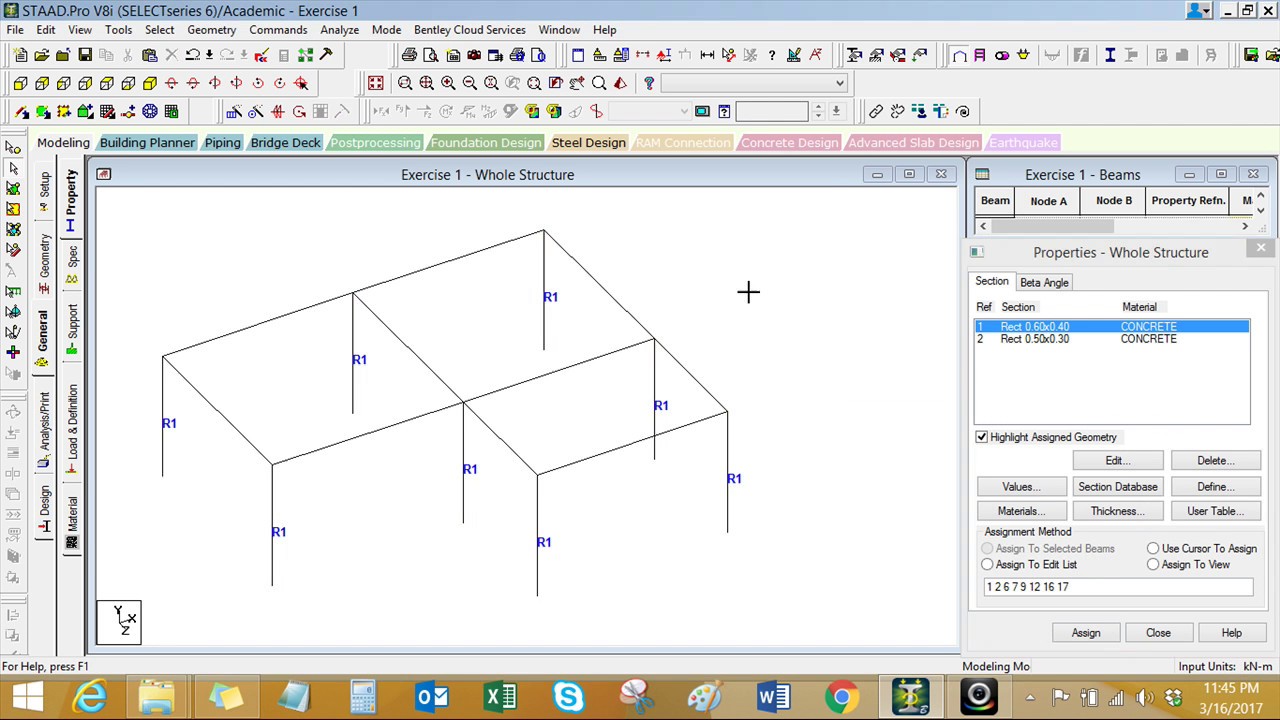The image size is (1280, 720).
Task: Click the Materials... button
Action: pos(1021,511)
